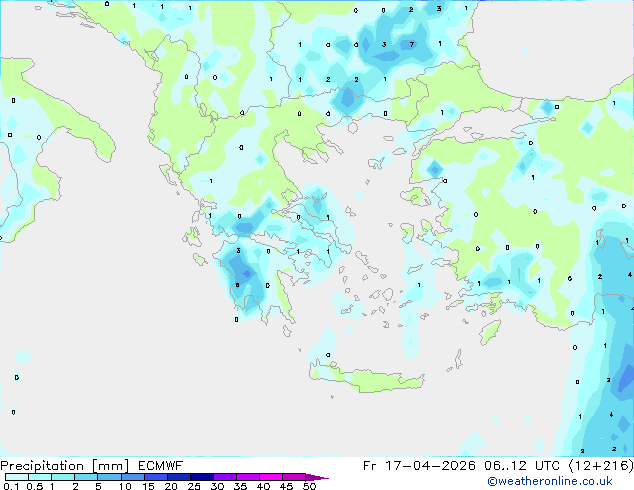Click the legend label '50'

point(309,486)
